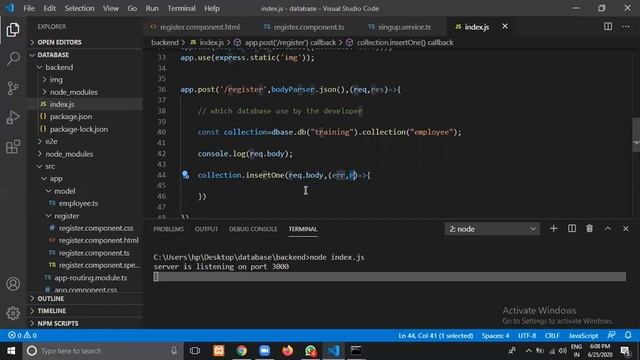This screenshot has height=360, width=640.
Task: Open the Windows Start menu
Action: click(11, 351)
